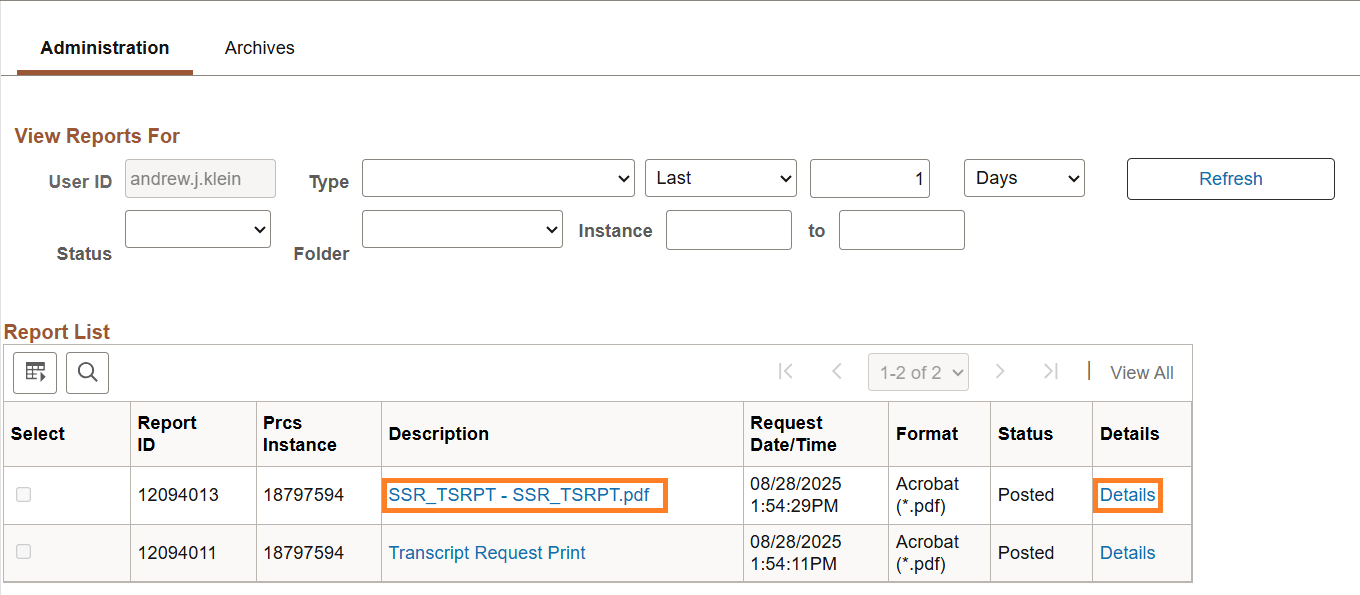Open the Transcript Request Print report
The width and height of the screenshot is (1360, 595).
tap(486, 552)
